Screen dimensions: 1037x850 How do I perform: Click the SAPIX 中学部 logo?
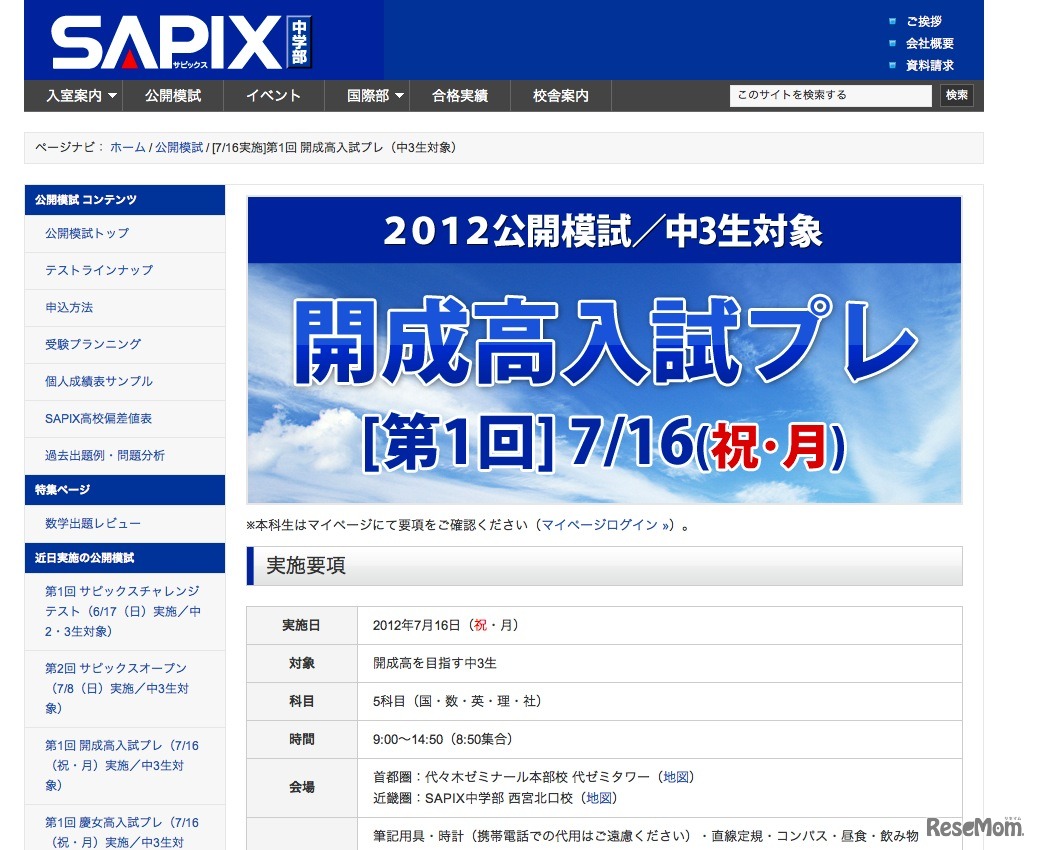click(181, 42)
